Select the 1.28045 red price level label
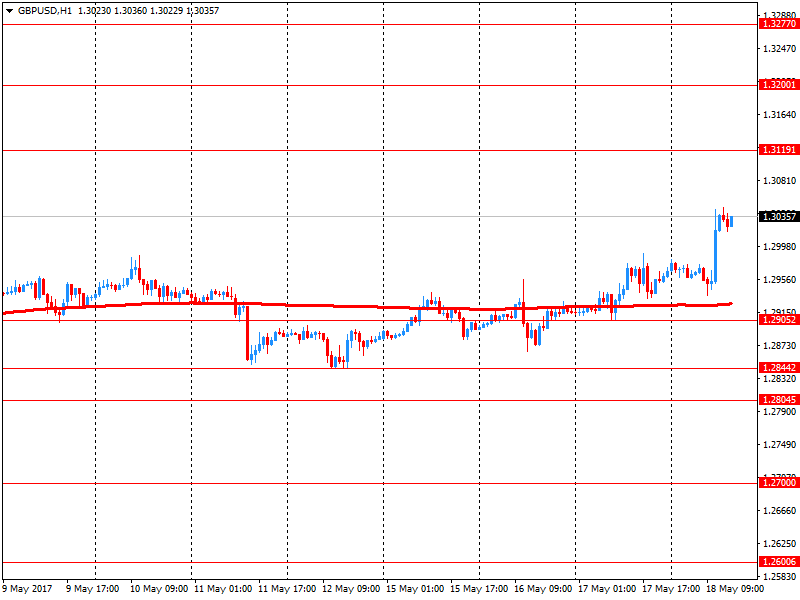800x600 pixels. (779, 400)
